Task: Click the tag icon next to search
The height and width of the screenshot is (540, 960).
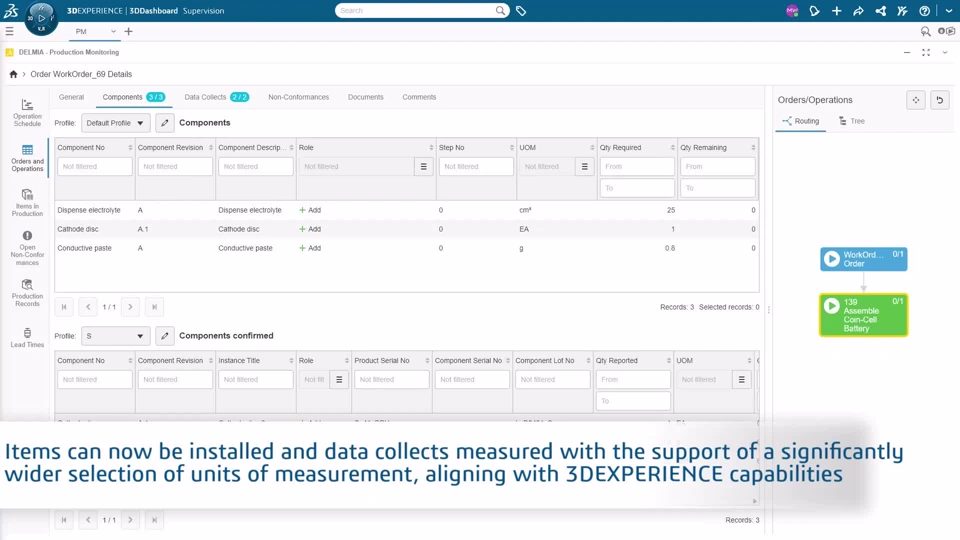Action: point(521,10)
